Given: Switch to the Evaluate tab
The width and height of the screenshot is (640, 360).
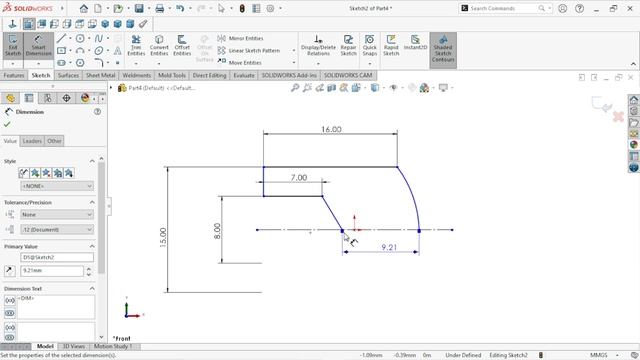Looking at the screenshot, I should point(244,76).
